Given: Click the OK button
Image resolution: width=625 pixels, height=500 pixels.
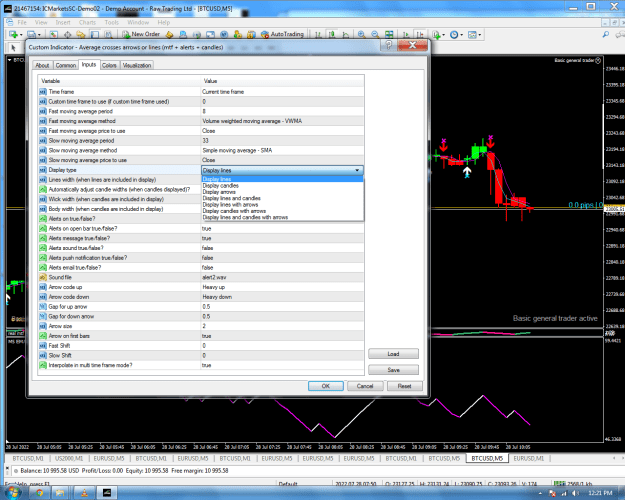Looking at the screenshot, I should point(326,386).
